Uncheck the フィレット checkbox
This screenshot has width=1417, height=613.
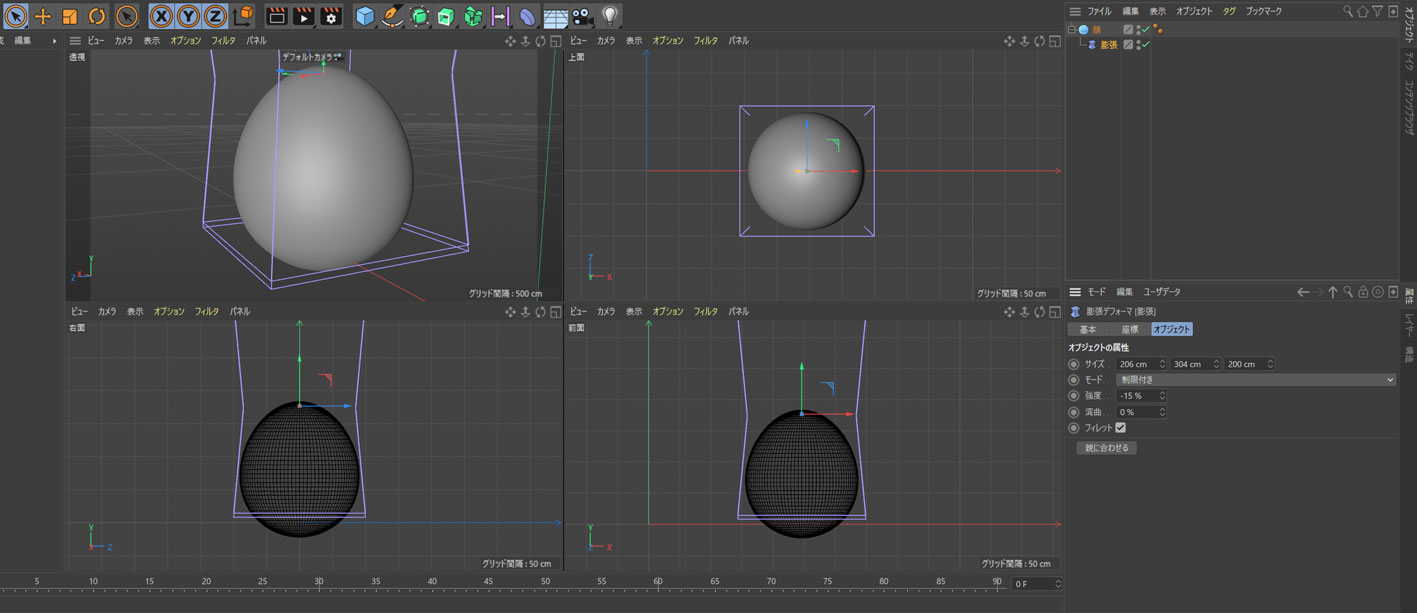click(x=1120, y=428)
